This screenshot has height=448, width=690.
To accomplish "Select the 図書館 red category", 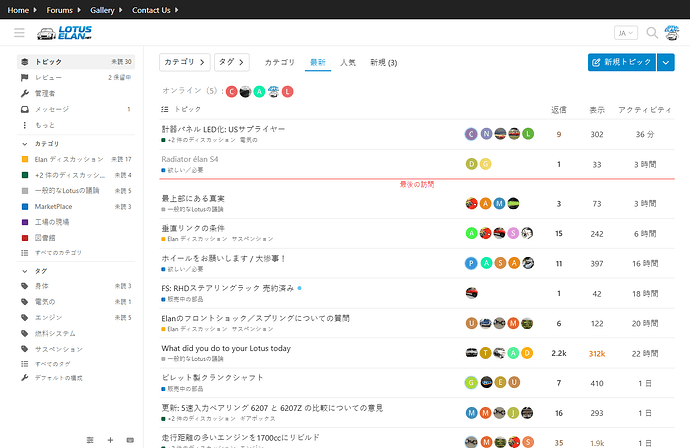I will click(76, 238).
